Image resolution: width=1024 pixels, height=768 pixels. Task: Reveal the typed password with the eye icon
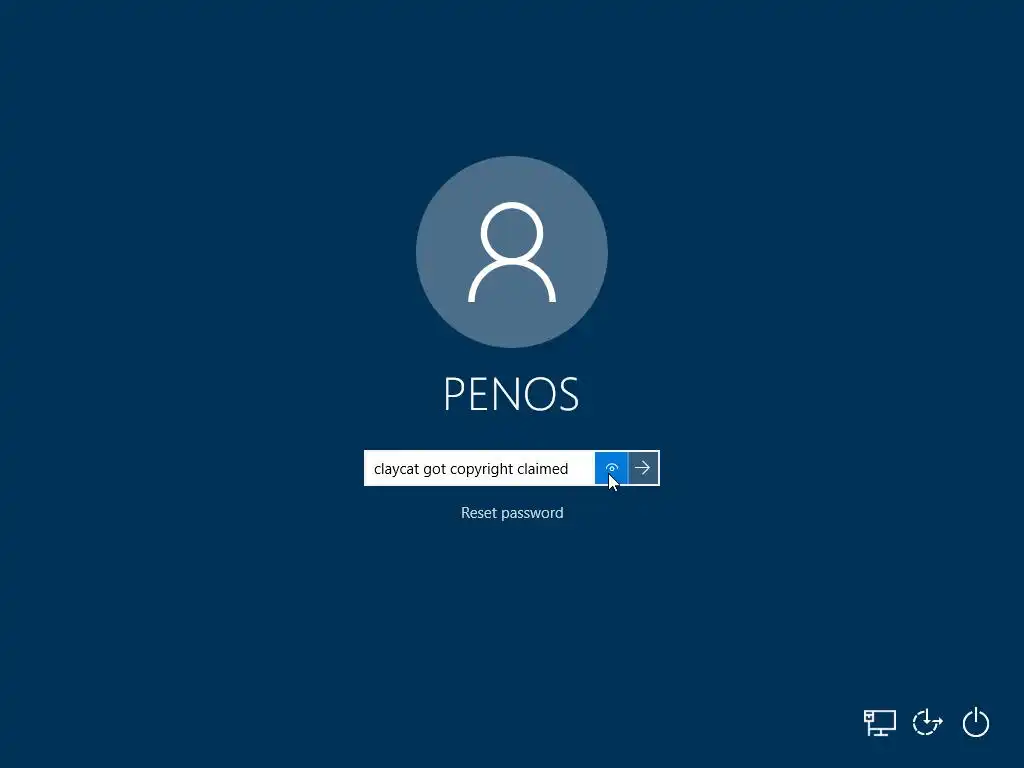click(x=611, y=468)
